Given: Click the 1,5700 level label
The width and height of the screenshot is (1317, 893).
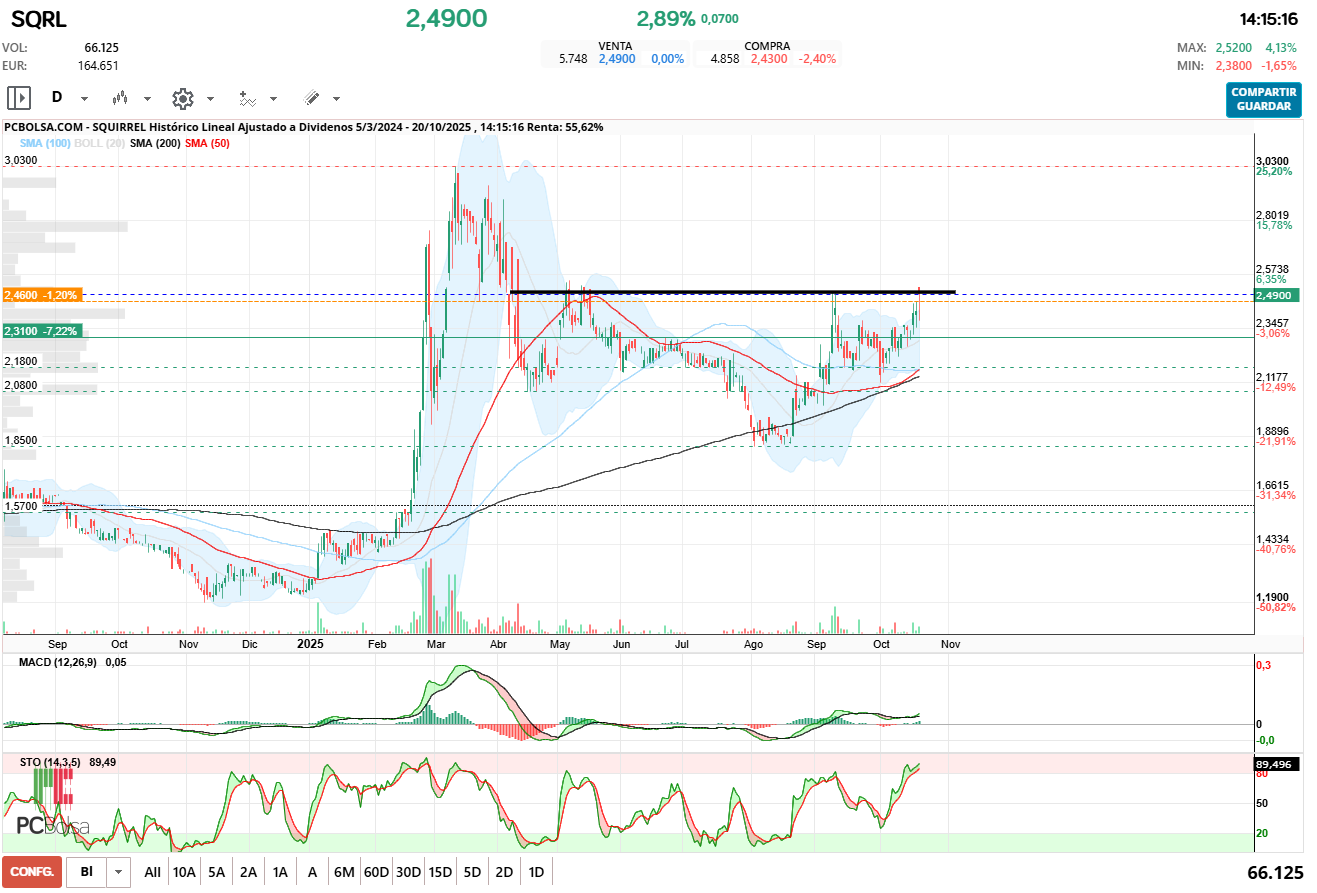Looking at the screenshot, I should click(21, 506).
